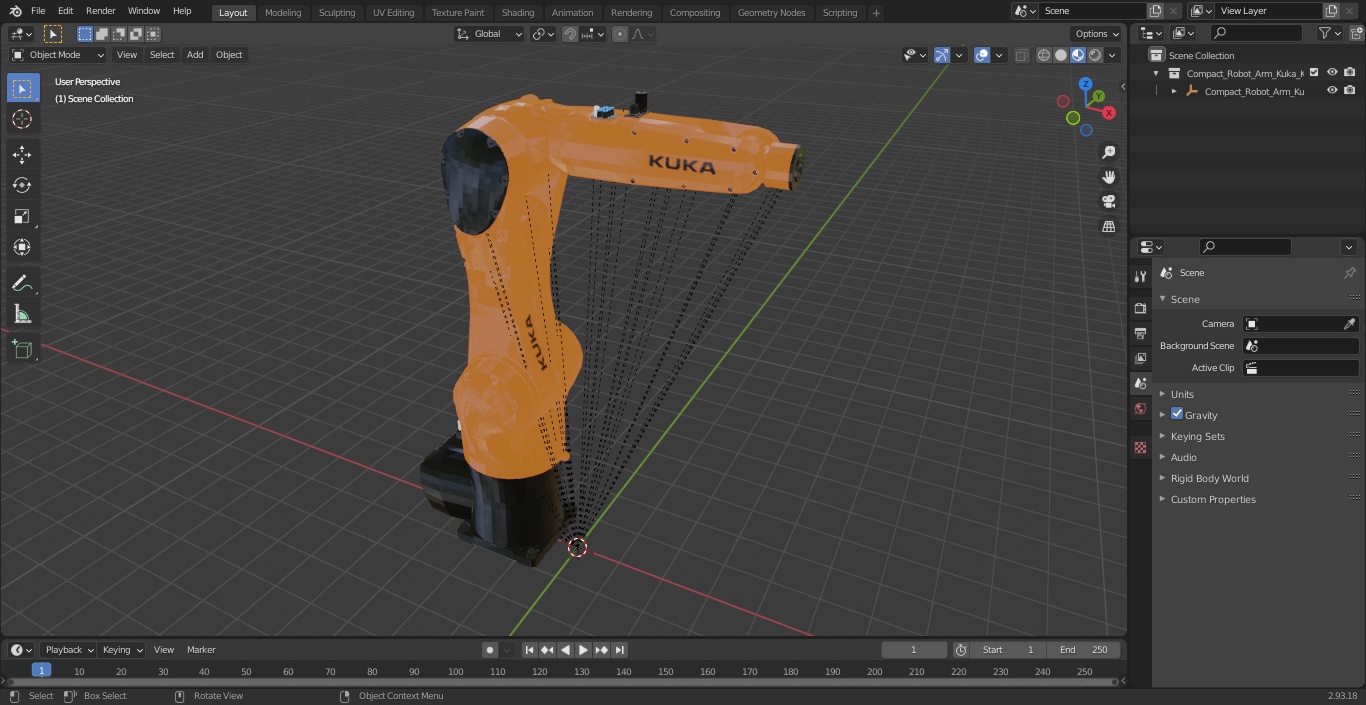Enable auto keying record button
Screen dimensions: 1366x705
[x=490, y=650]
